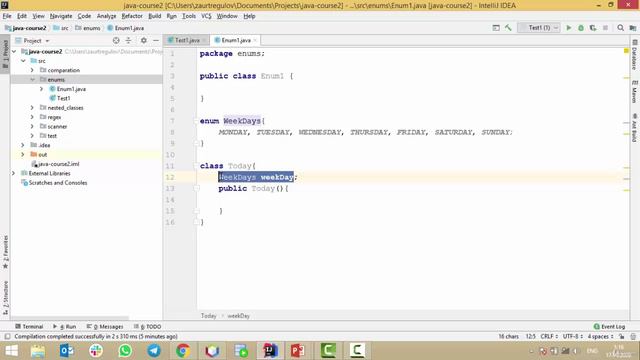640x360 pixels.
Task: Toggle the 1: Project side tab
Action: point(5,54)
